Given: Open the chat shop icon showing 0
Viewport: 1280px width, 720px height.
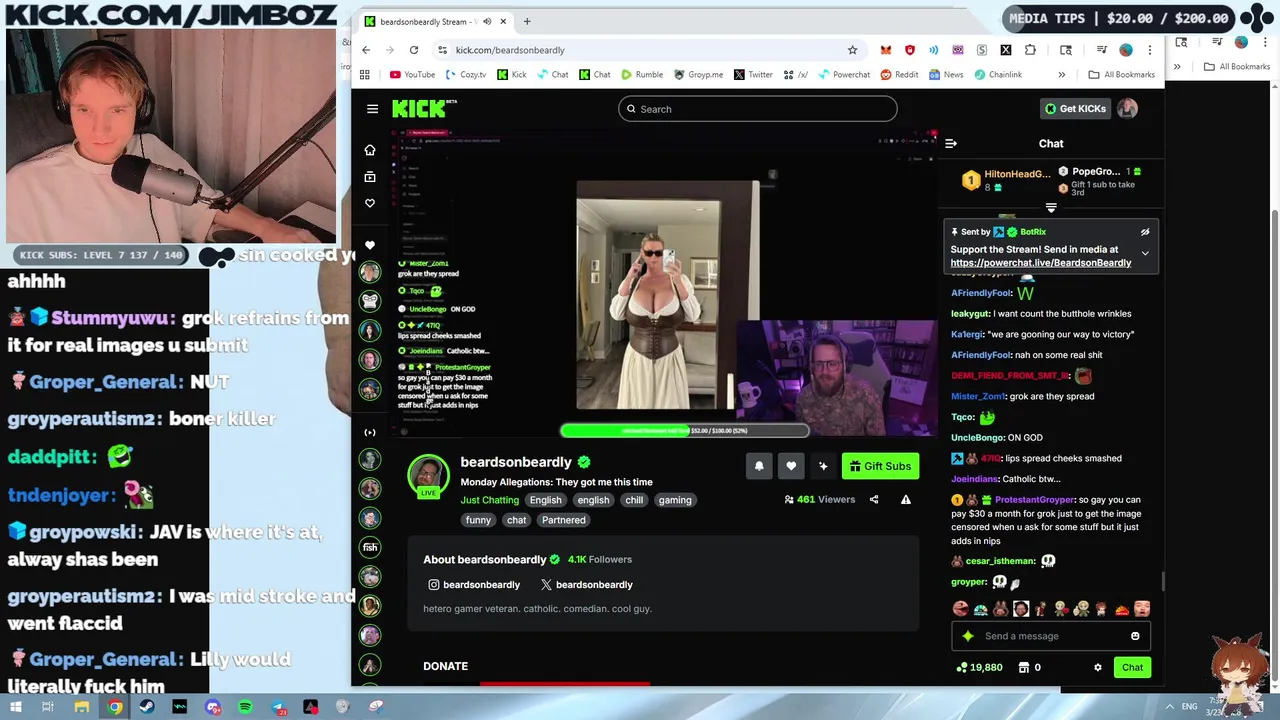Looking at the screenshot, I should click(1030, 667).
